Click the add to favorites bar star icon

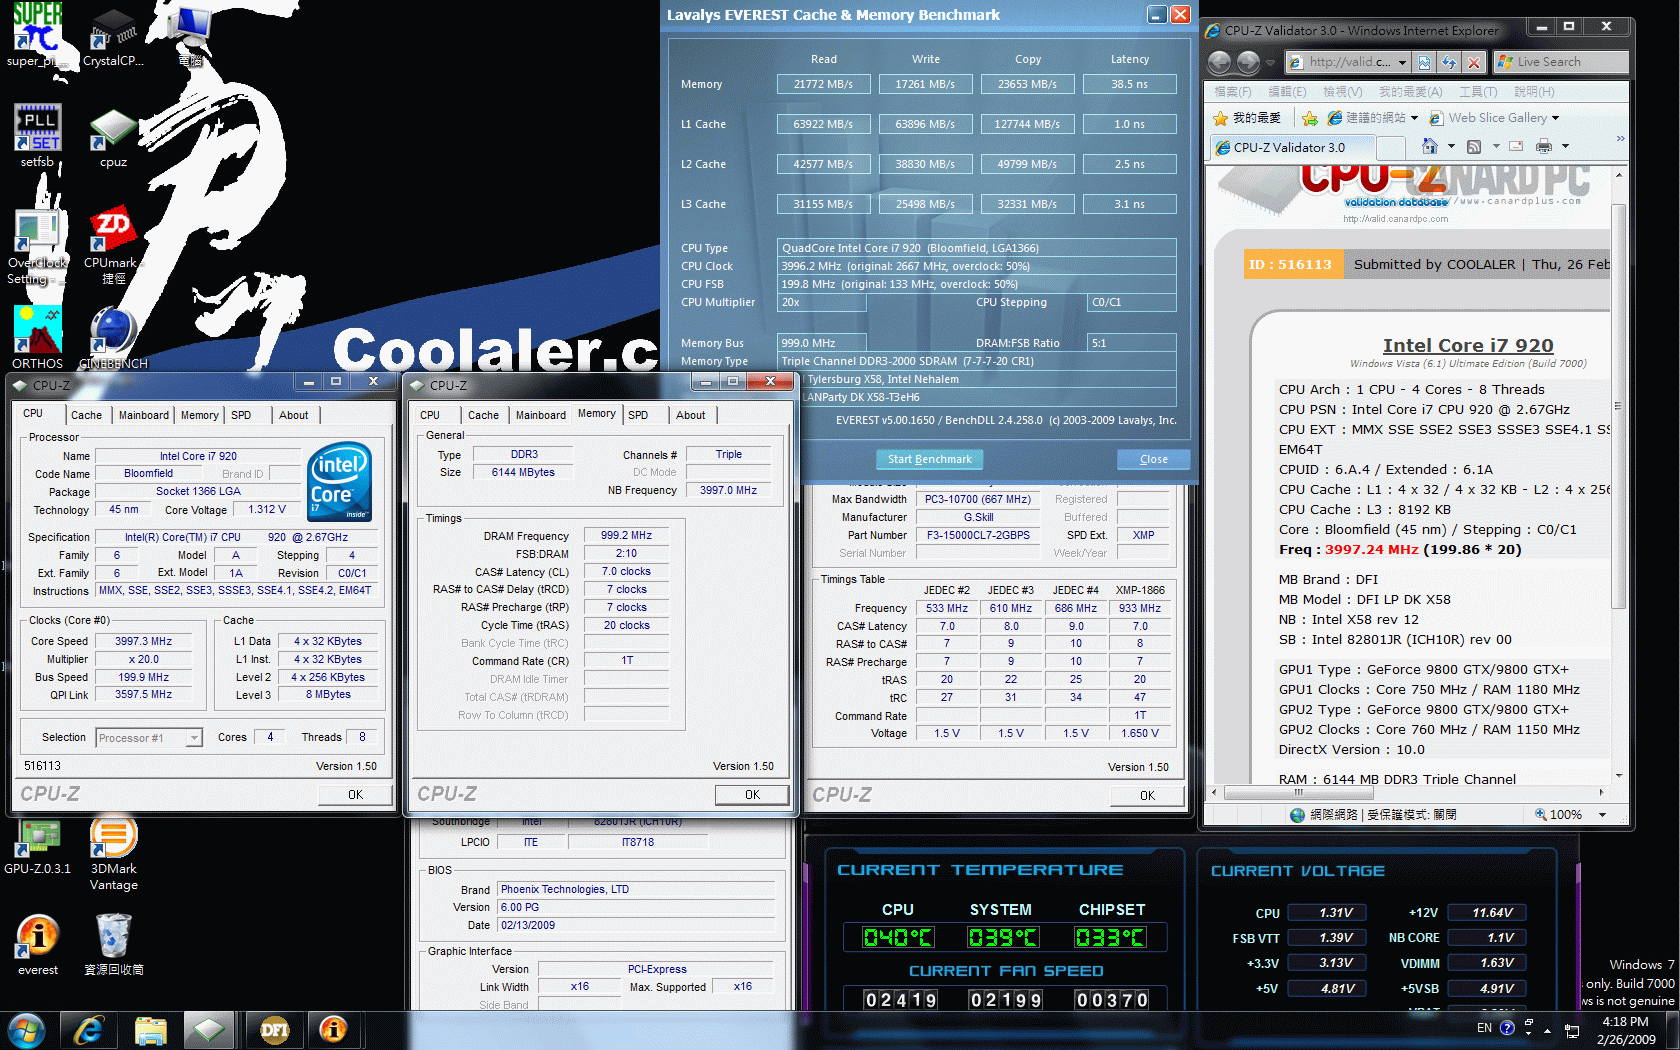coord(1309,118)
